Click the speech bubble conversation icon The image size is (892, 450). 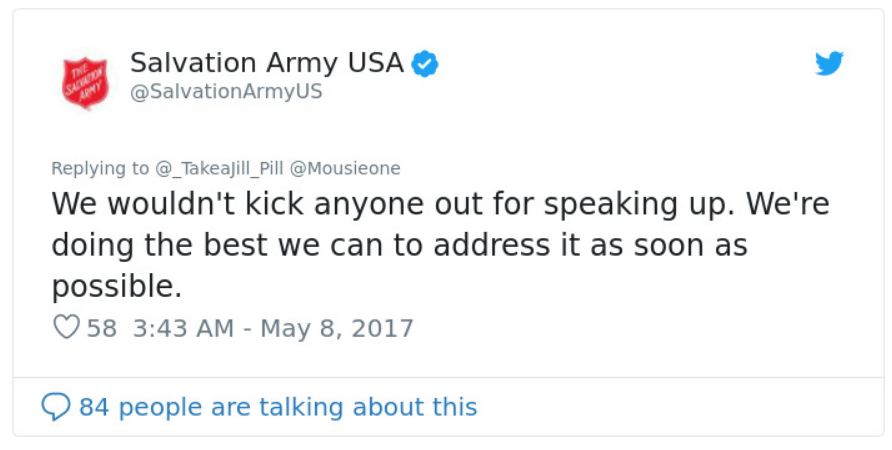click(x=56, y=407)
